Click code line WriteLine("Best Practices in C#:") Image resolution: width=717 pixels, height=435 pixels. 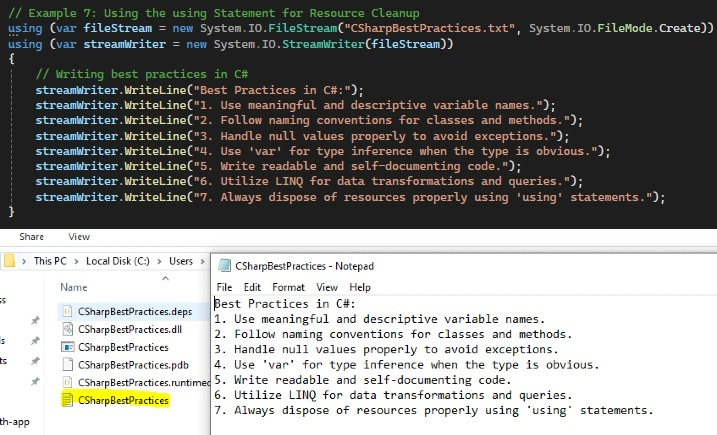(x=199, y=90)
